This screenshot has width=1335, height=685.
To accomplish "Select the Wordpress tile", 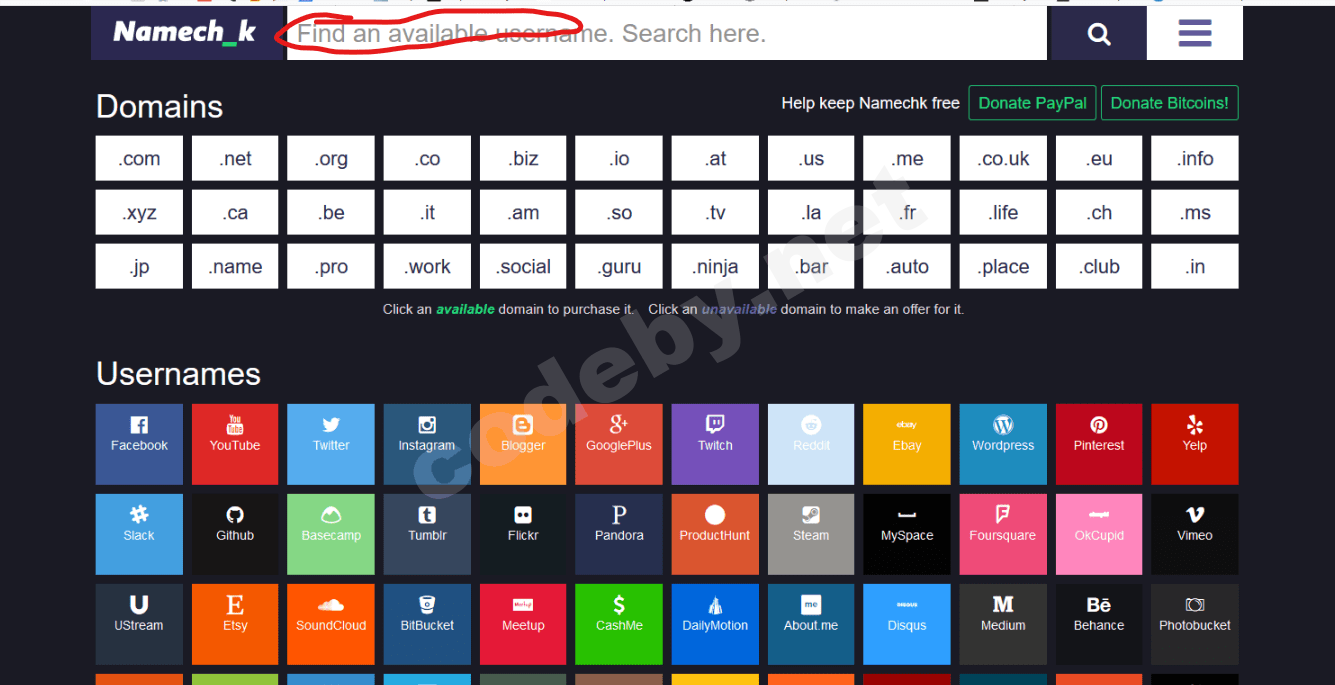I will coord(1003,444).
